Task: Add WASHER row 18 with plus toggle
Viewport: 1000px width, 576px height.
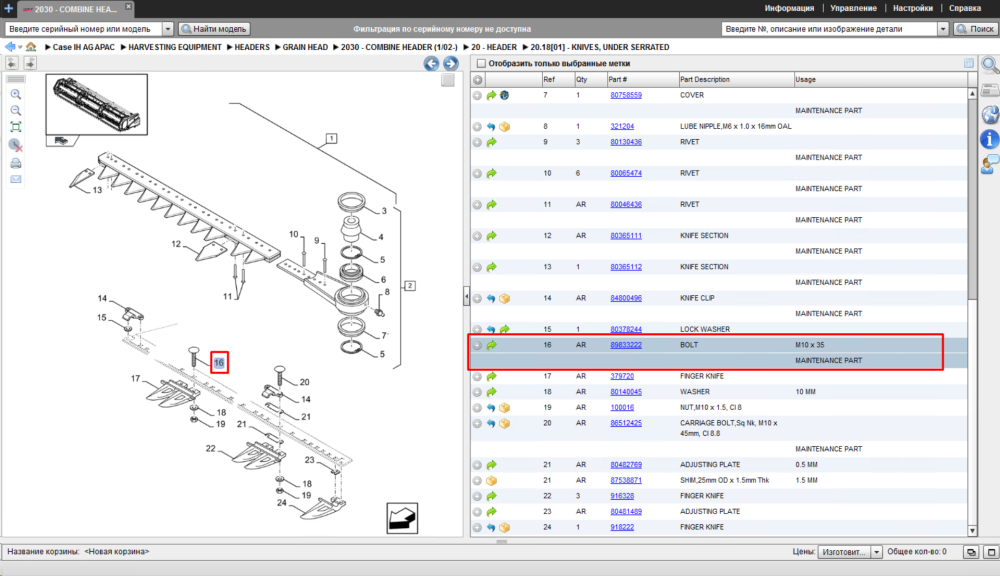Action: click(477, 392)
